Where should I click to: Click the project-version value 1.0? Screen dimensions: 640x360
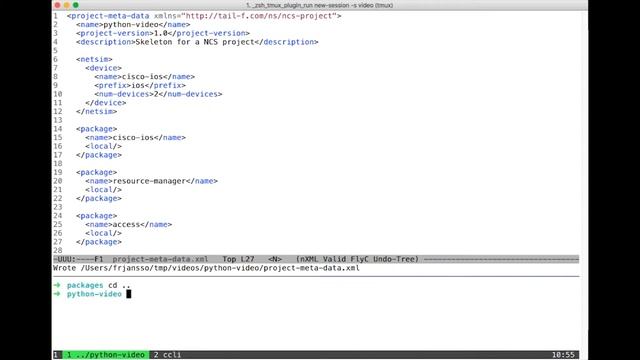(x=160, y=33)
